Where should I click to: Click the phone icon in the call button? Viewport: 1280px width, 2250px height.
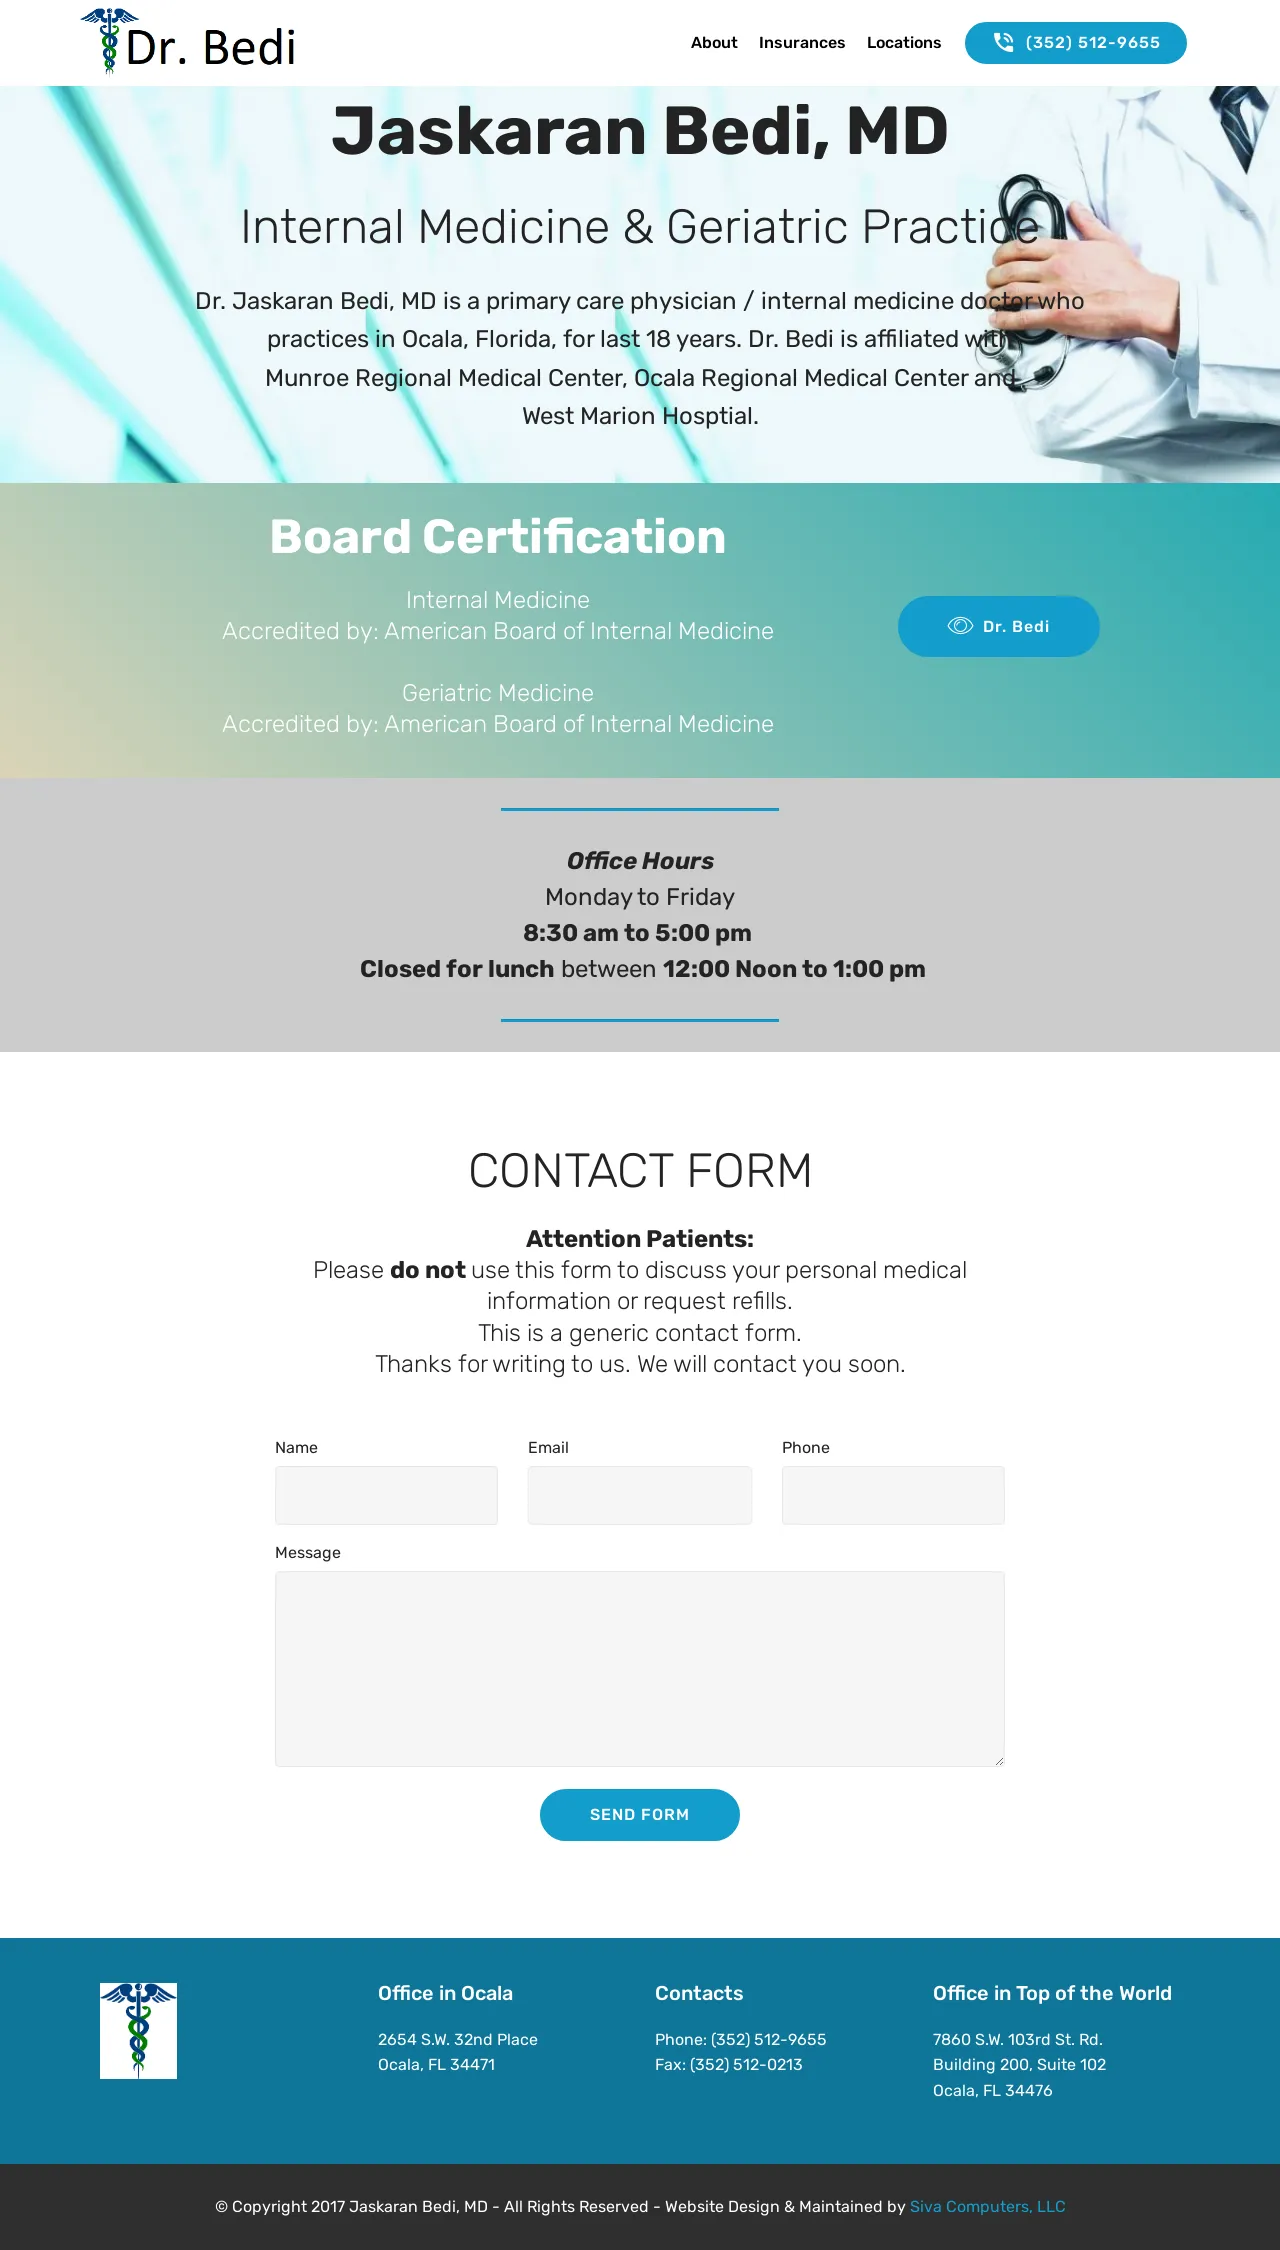click(1003, 42)
